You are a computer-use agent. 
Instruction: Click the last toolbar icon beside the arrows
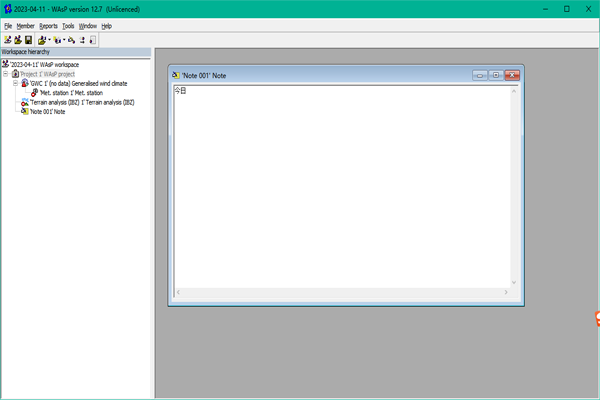[93, 40]
